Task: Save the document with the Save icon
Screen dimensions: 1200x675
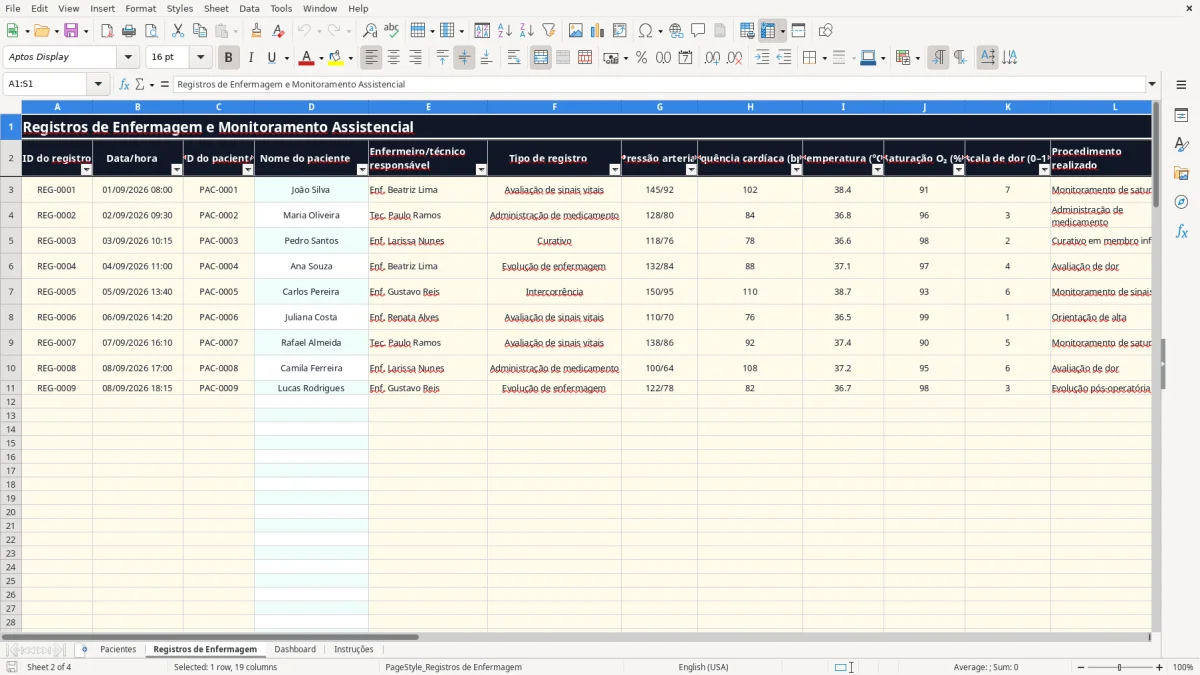Action: [x=71, y=31]
